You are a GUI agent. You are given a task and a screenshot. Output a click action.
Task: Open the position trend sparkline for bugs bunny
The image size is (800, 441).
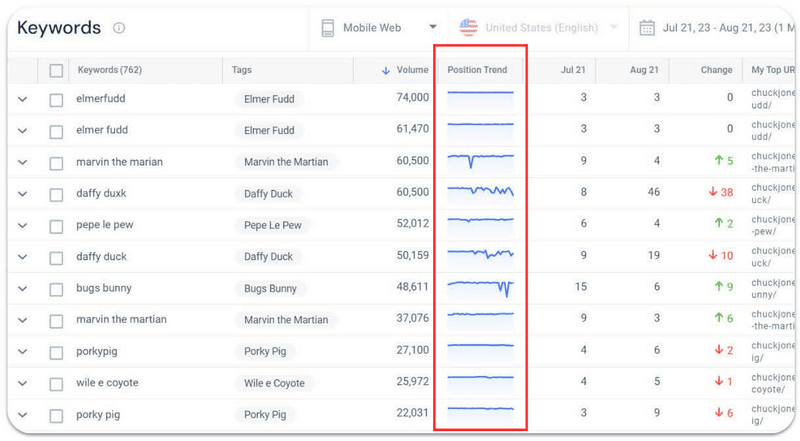coord(480,289)
